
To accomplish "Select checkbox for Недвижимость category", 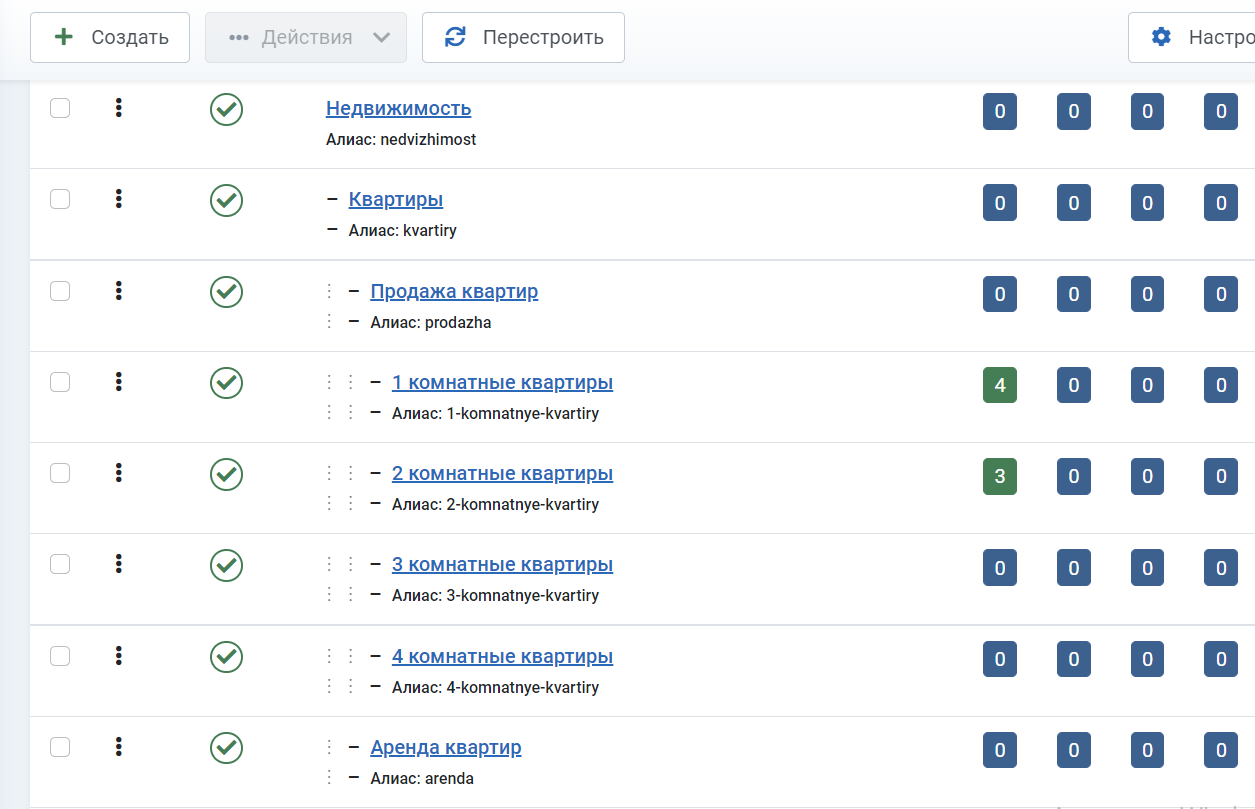I will pos(60,108).
